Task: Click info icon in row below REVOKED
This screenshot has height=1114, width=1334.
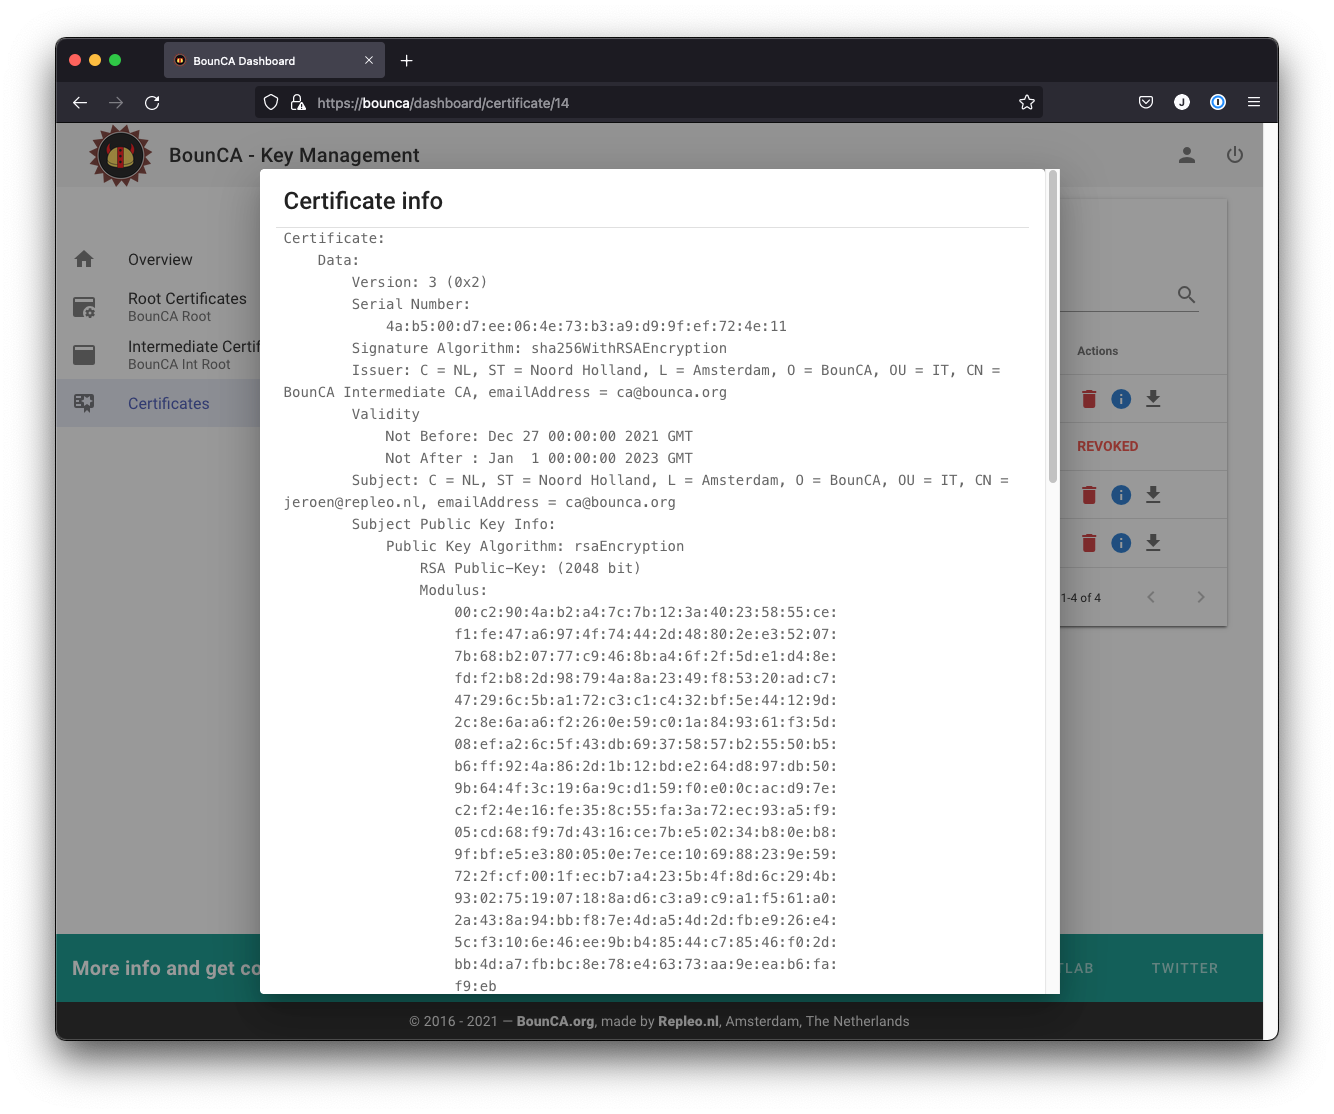Action: click(1121, 495)
